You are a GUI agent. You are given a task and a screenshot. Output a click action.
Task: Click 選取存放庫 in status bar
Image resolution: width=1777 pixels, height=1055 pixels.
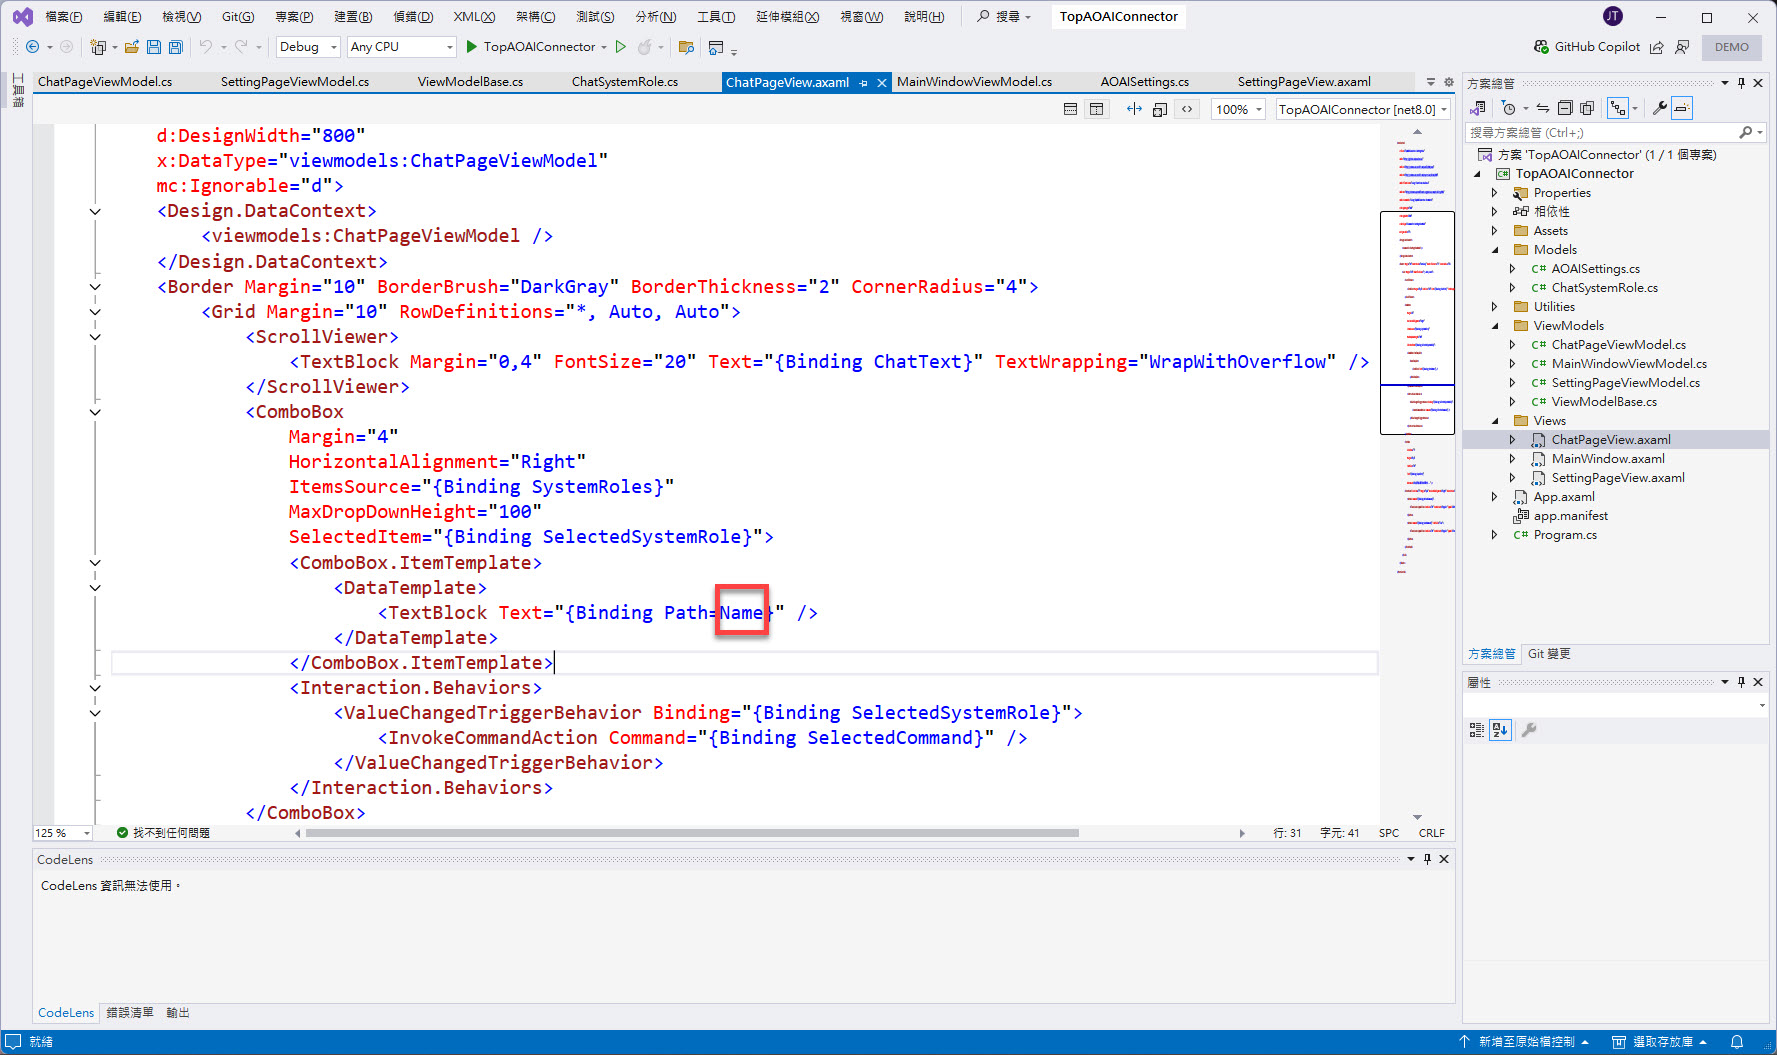pos(1660,1042)
